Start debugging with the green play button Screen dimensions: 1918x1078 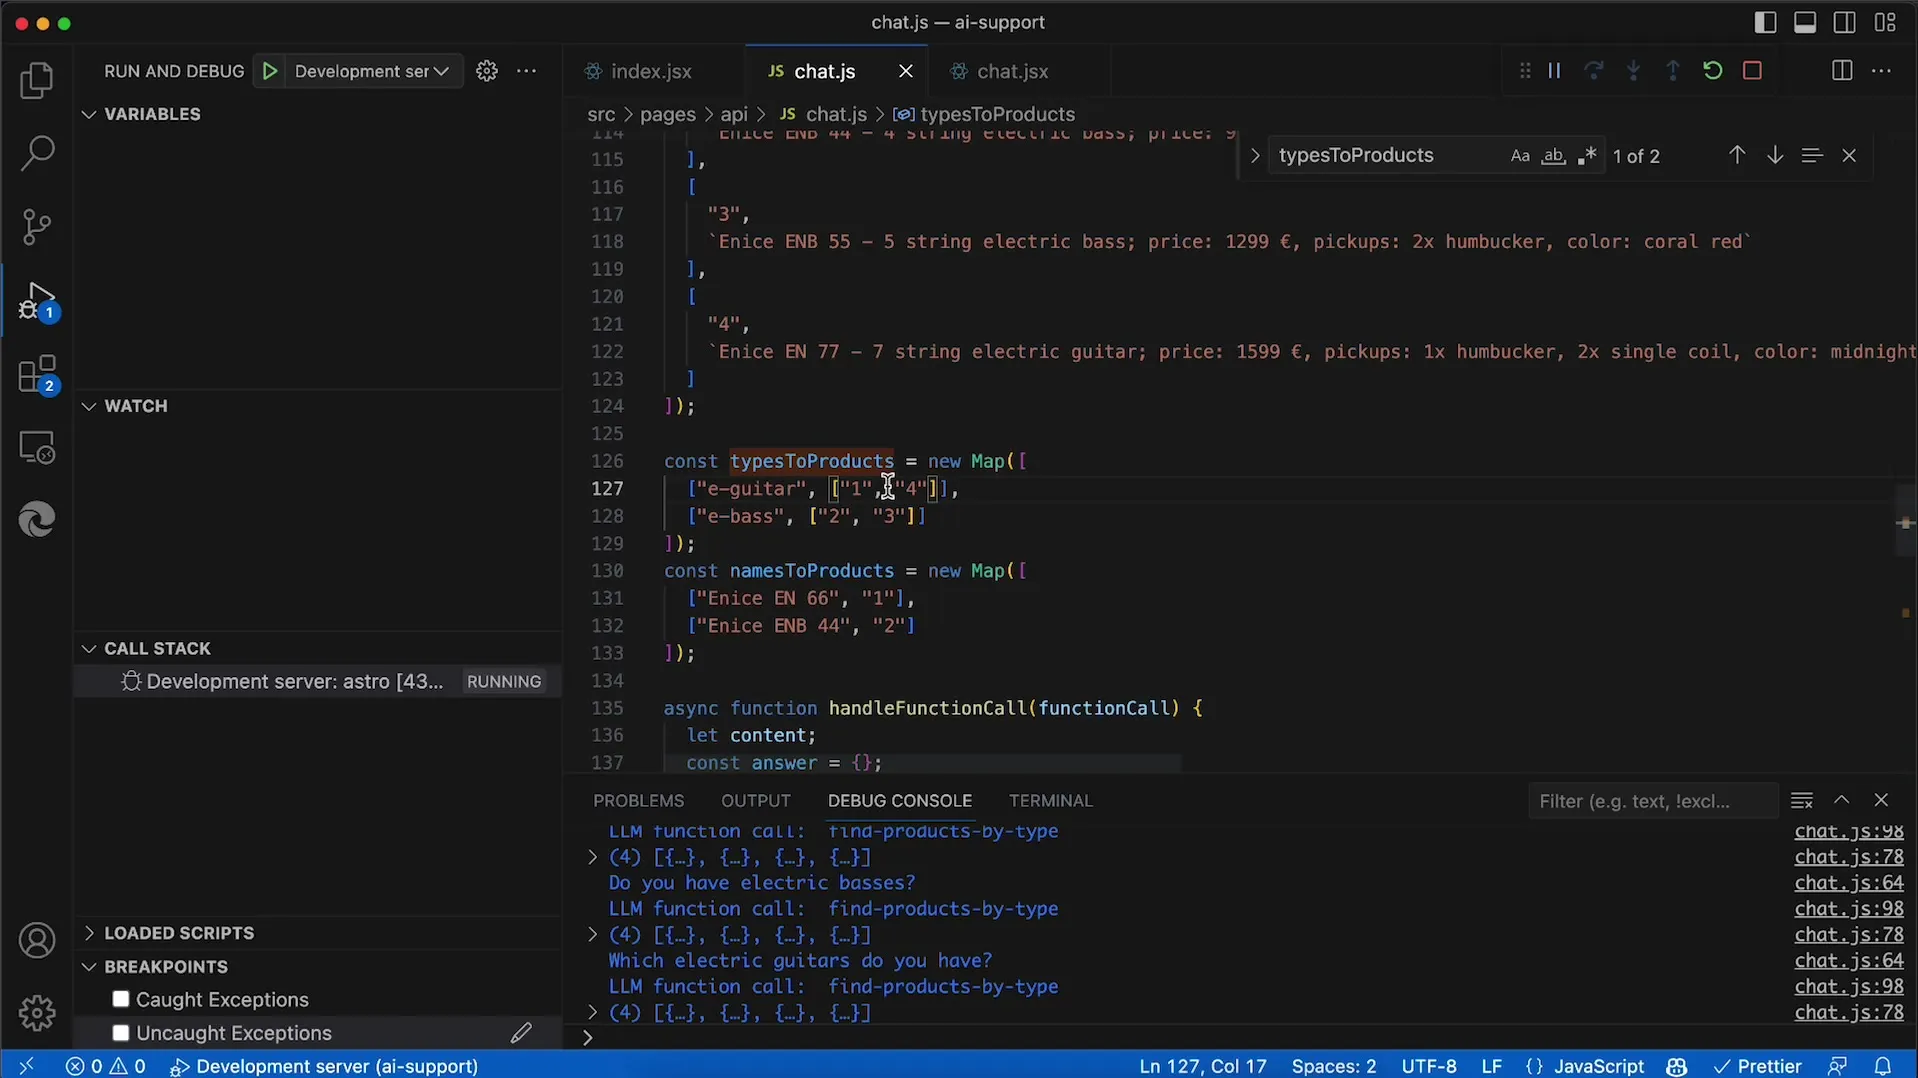pyautogui.click(x=270, y=71)
